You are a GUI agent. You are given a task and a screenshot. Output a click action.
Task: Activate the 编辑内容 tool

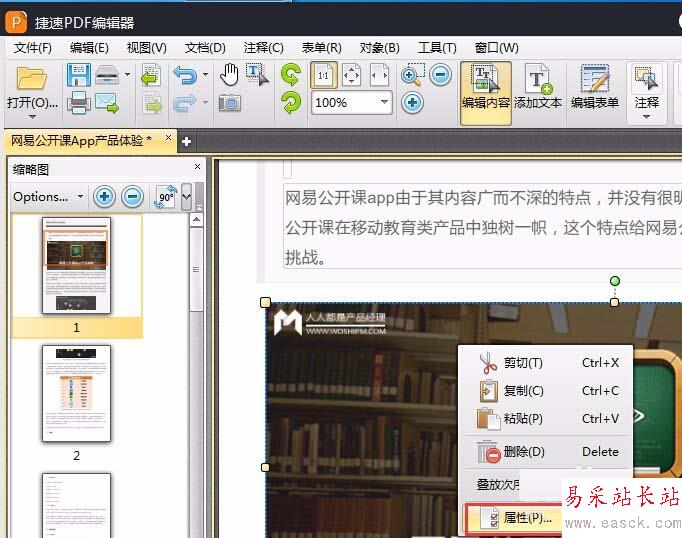[x=485, y=93]
